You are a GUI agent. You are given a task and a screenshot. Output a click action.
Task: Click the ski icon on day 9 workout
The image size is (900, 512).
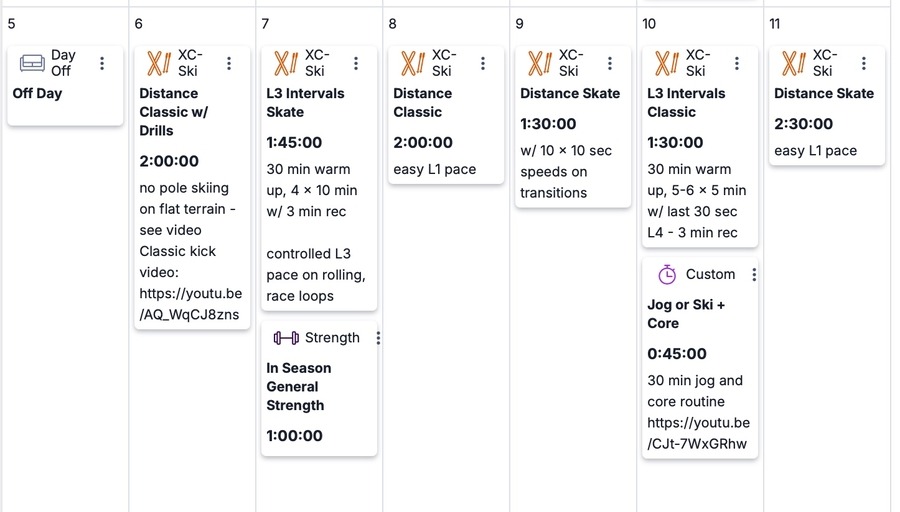(540, 63)
